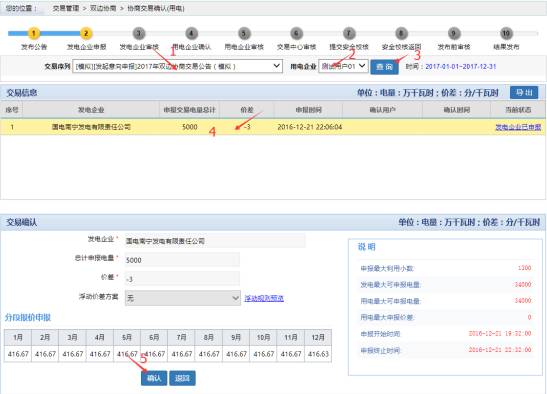Select the 1月 segment value cell 416.67

[18, 354]
